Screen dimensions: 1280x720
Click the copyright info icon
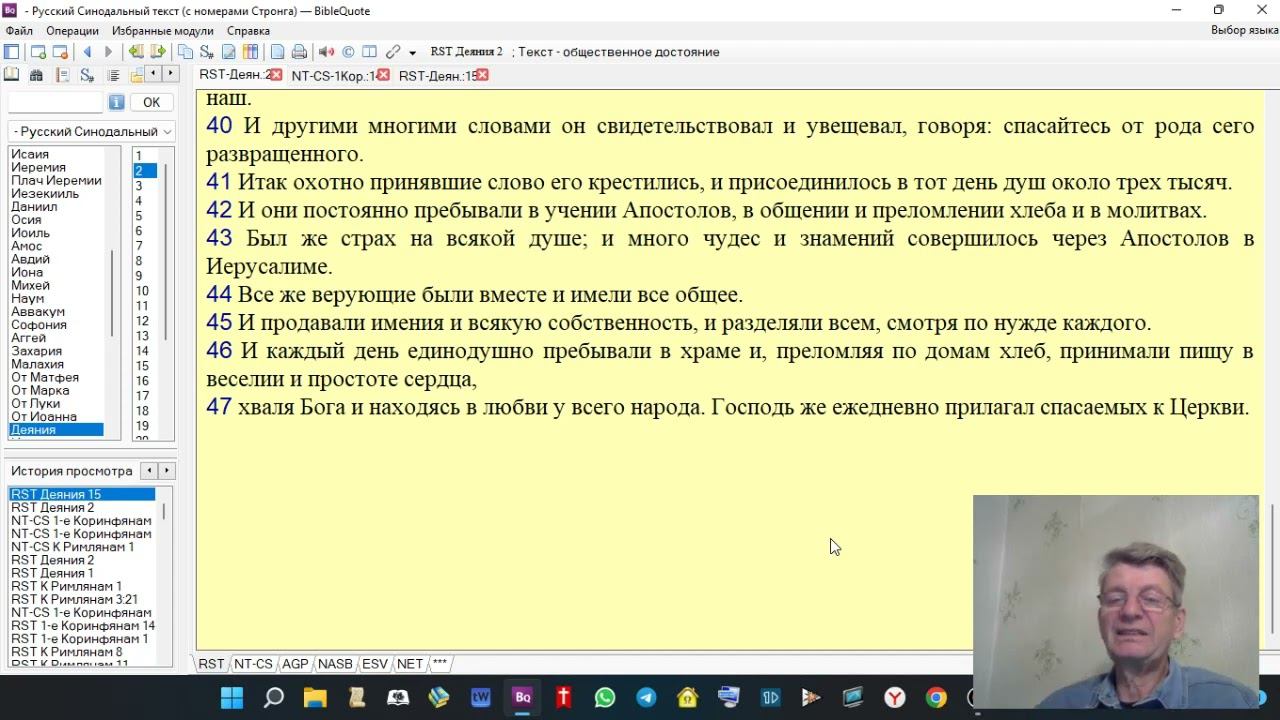[348, 52]
